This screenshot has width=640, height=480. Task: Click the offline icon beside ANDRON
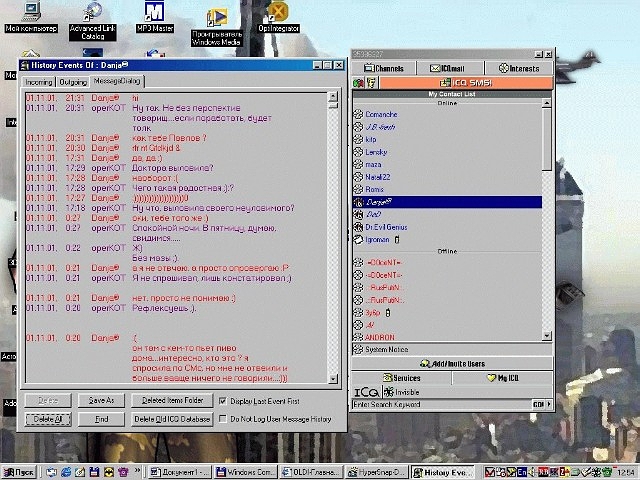click(358, 337)
